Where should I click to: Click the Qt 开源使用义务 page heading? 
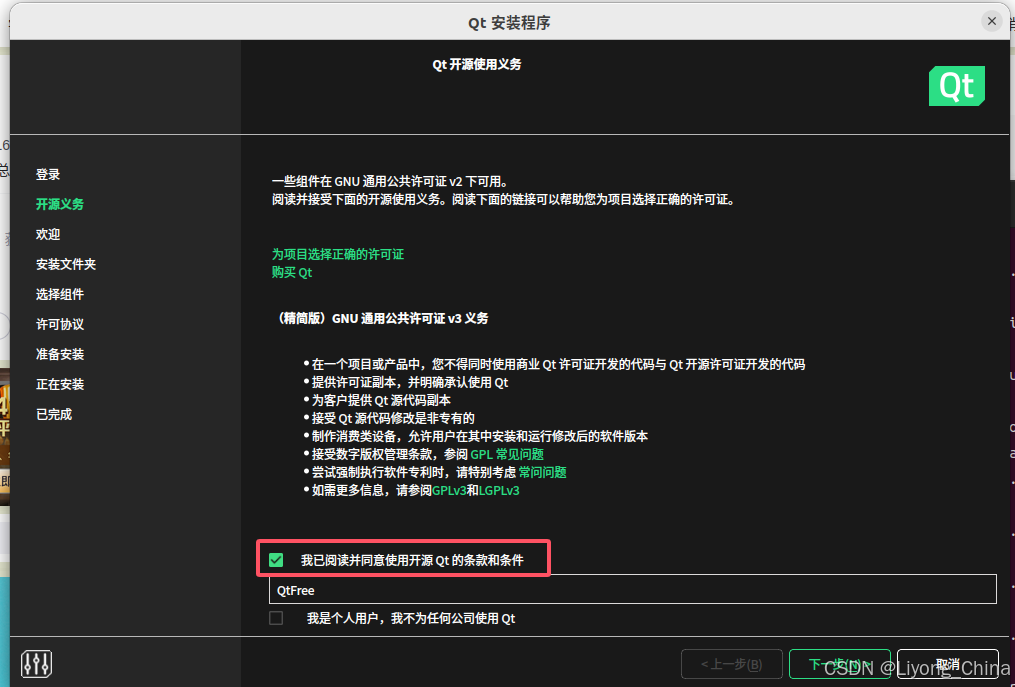(476, 64)
